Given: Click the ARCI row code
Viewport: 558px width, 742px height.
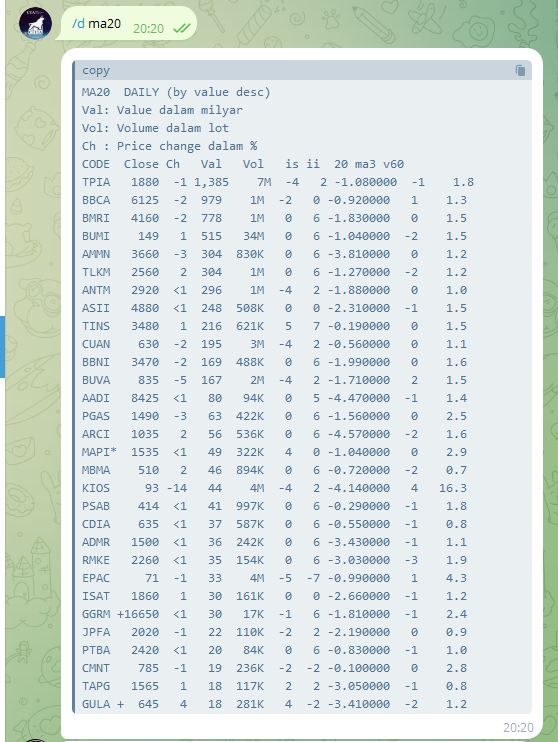Looking at the screenshot, I should click(96, 433).
